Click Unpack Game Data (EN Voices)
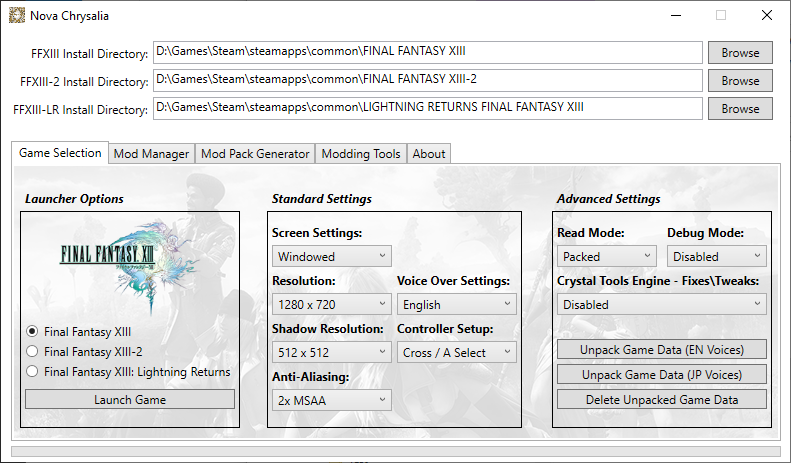 [661, 350]
